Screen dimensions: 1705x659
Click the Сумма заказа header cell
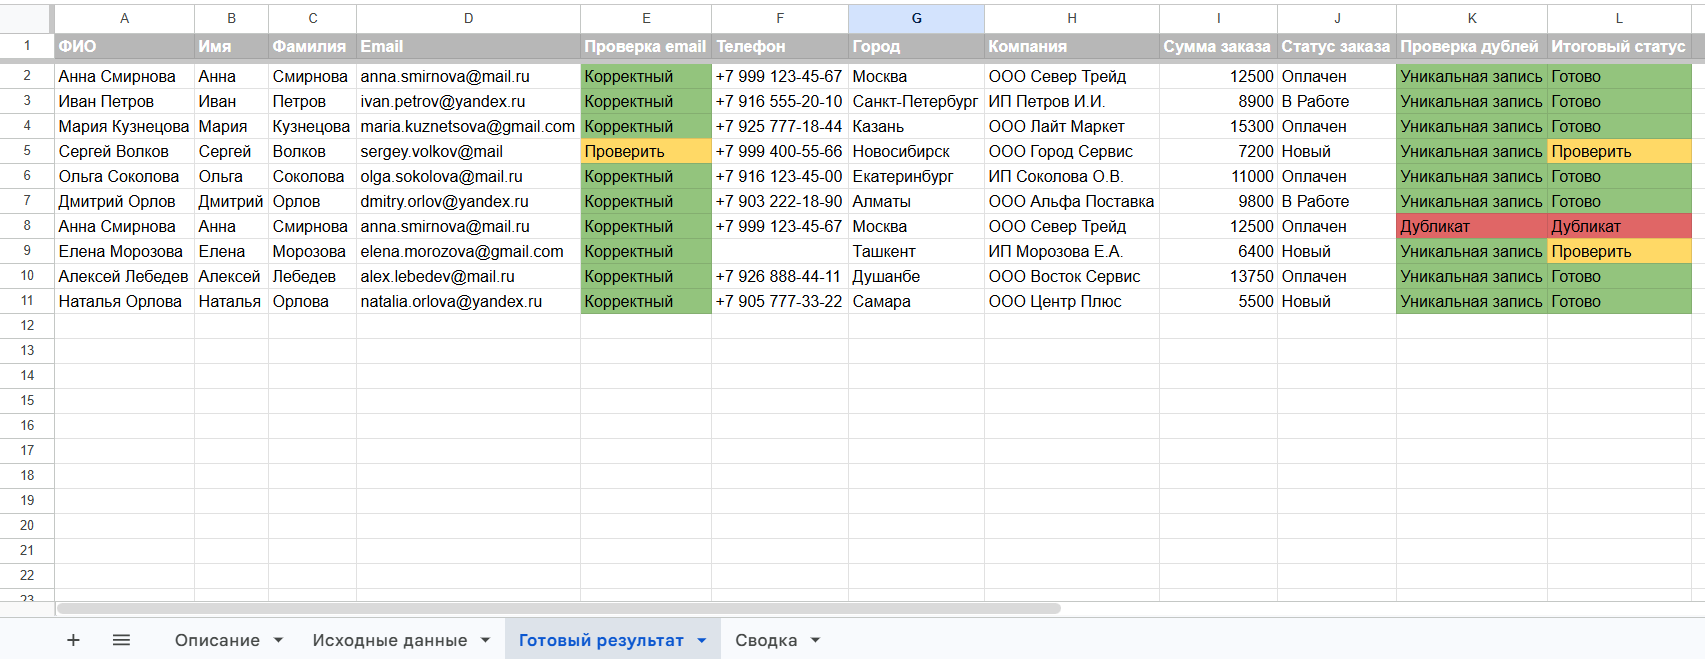point(1218,46)
